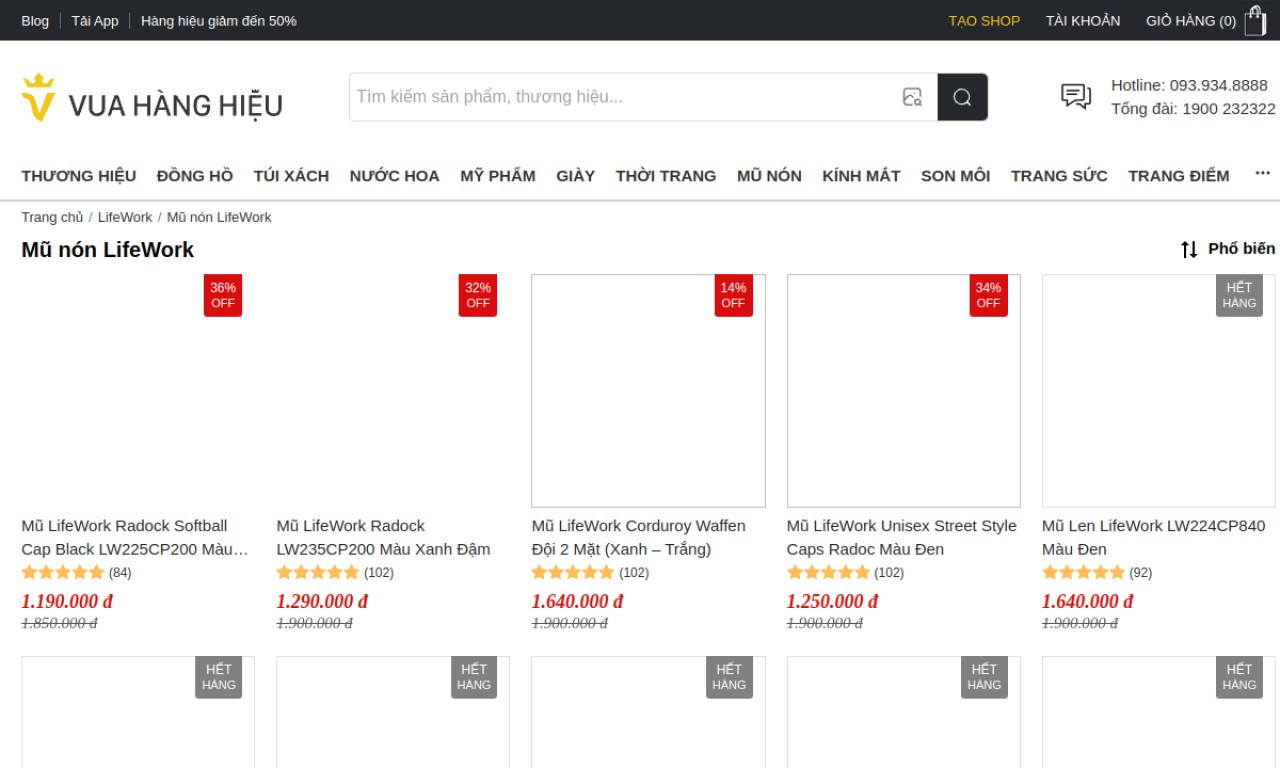Open MỸ PHẨM category
Screen dimensions: 1280x768
click(498, 176)
